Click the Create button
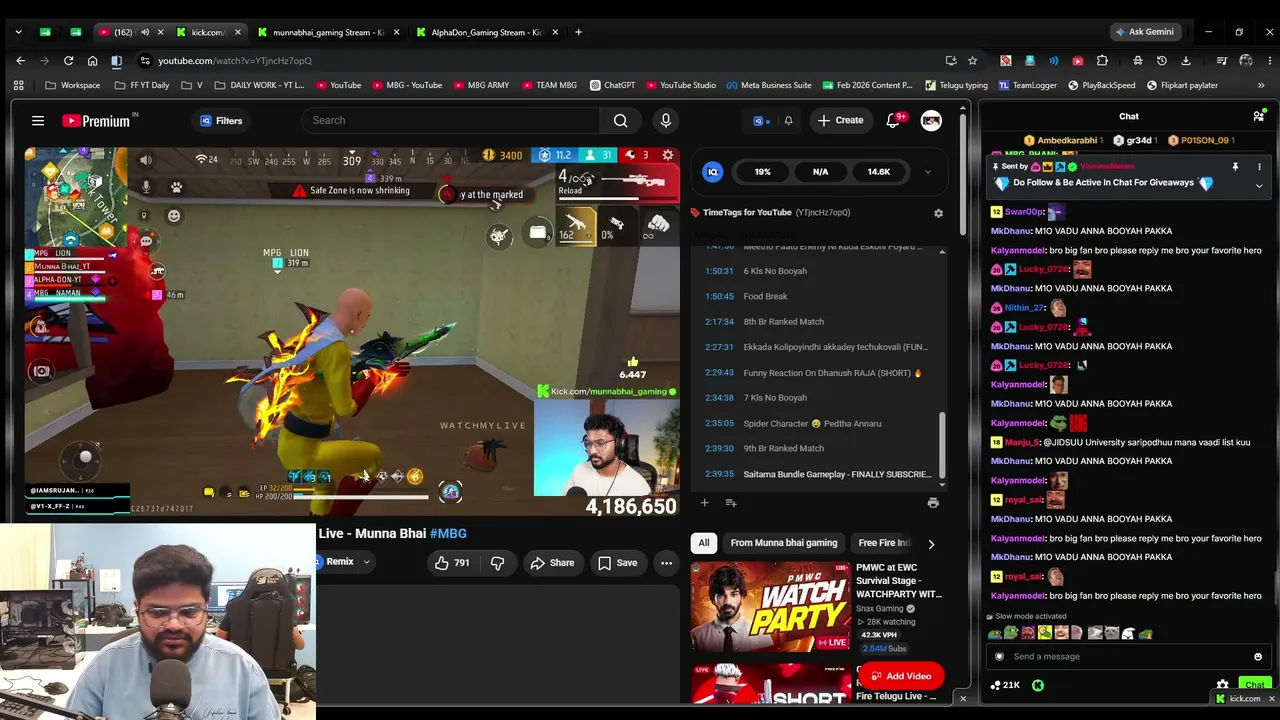Viewport: 1280px width, 720px height. [x=840, y=121]
